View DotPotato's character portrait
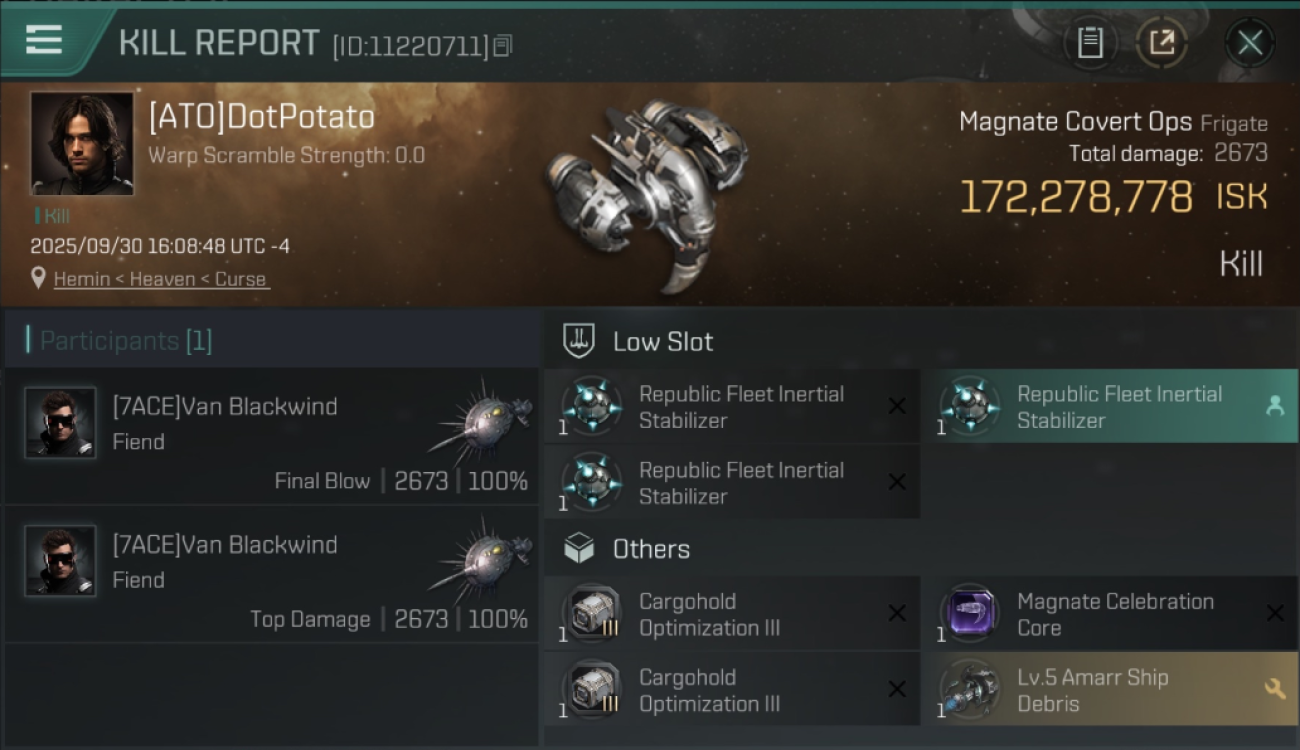The image size is (1300, 750). 81,143
